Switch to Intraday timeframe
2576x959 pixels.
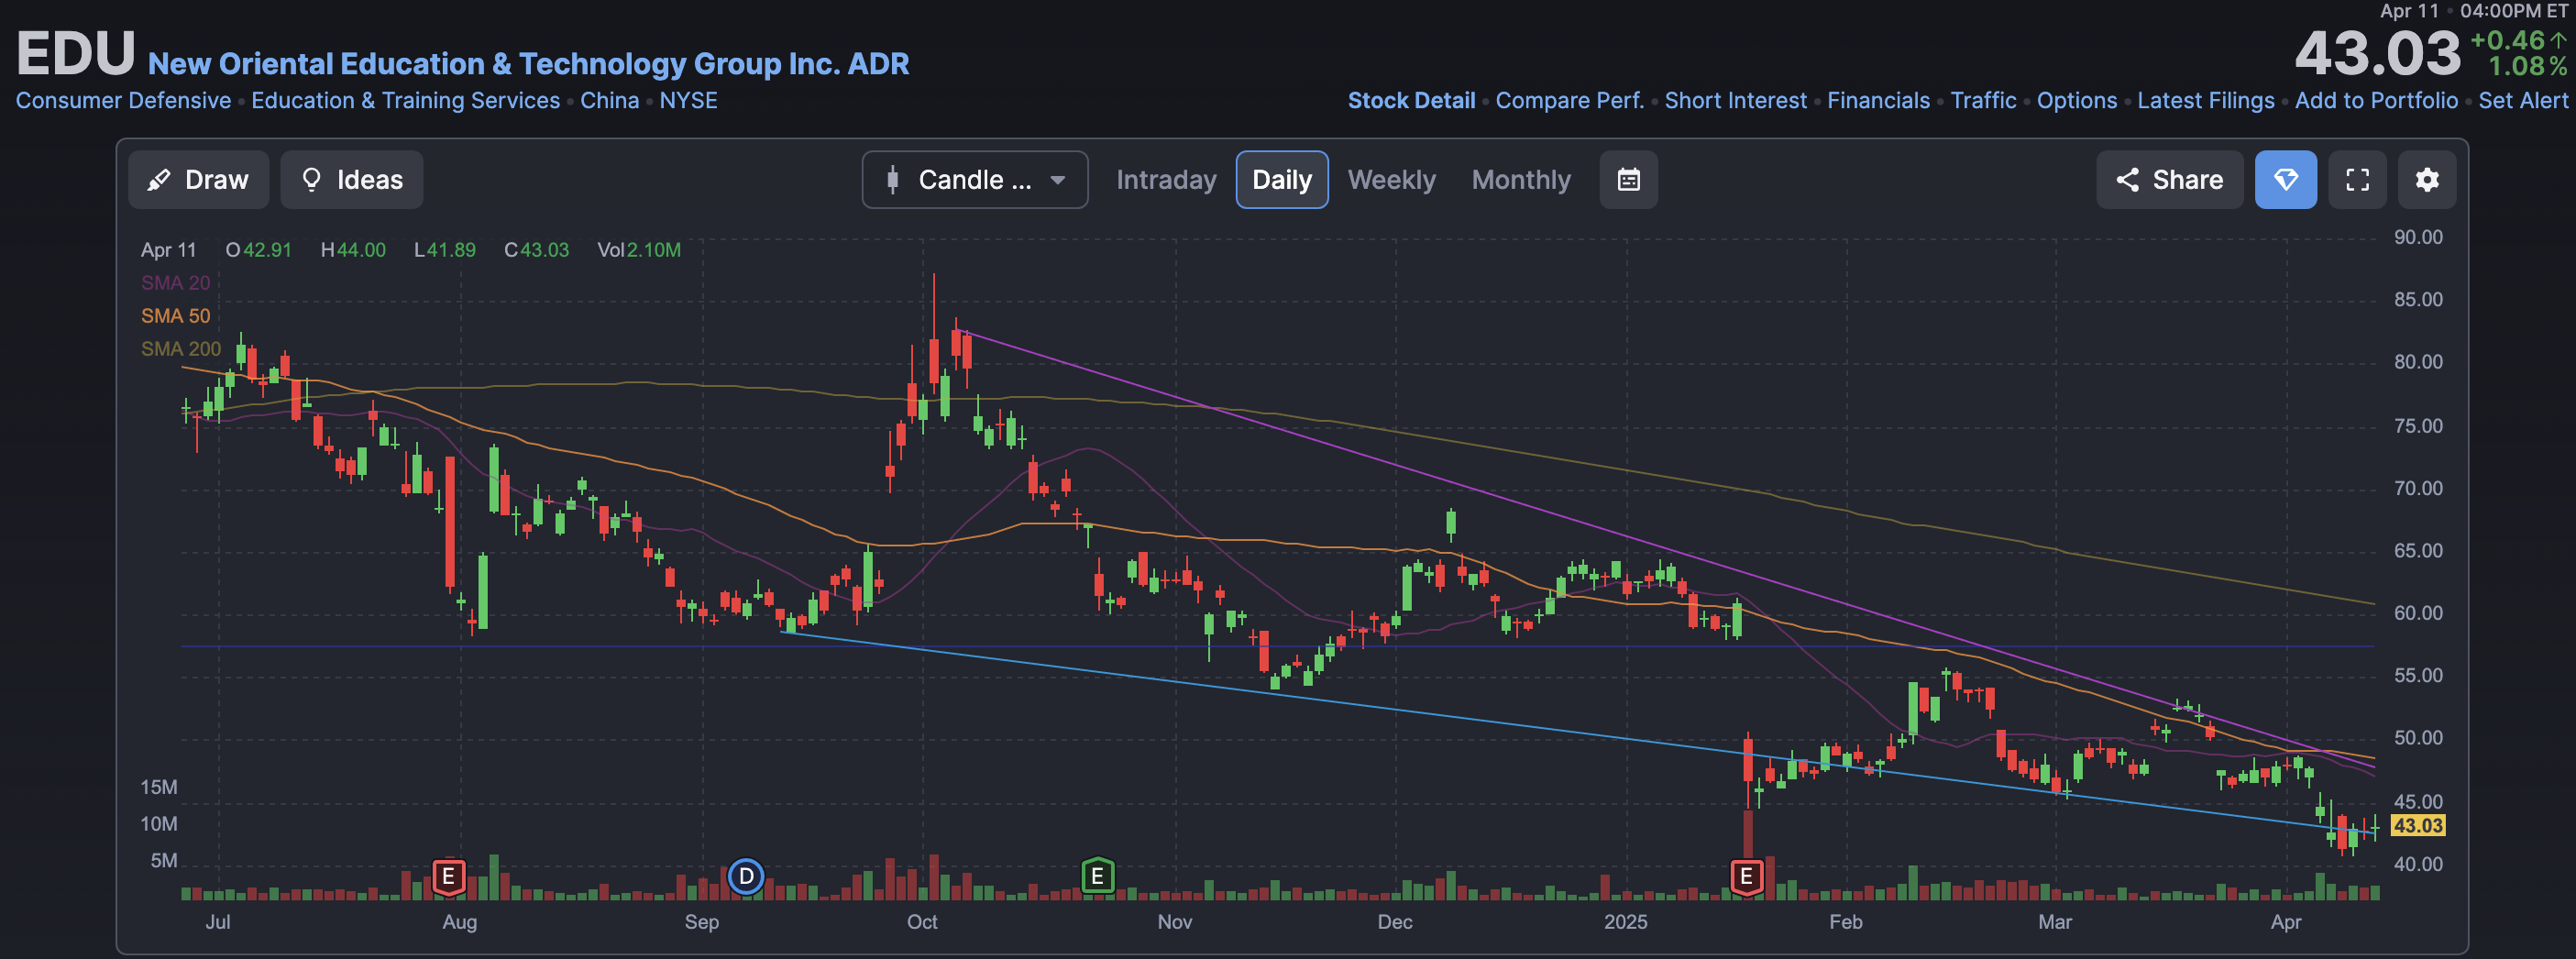(x=1166, y=180)
